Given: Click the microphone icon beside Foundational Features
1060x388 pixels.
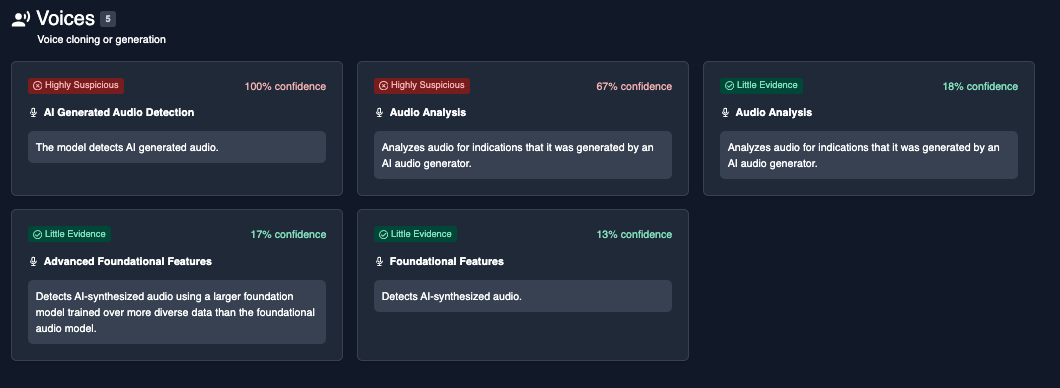Looking at the screenshot, I should point(379,262).
